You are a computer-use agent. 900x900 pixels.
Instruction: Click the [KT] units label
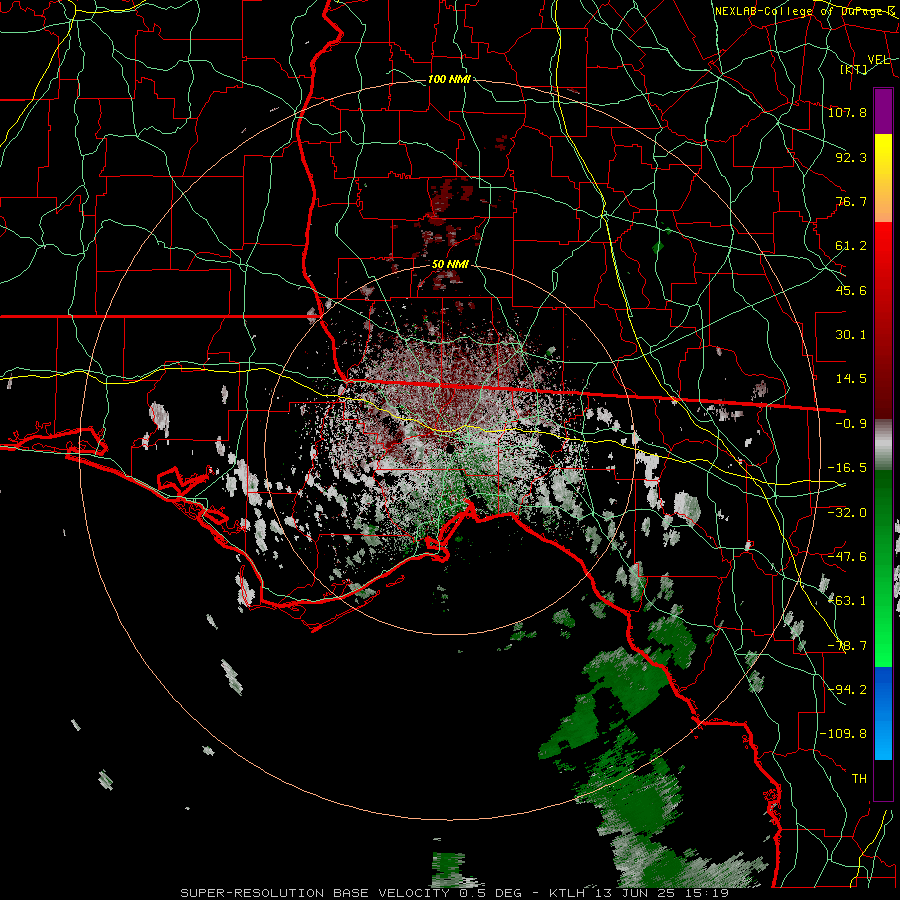pos(854,69)
